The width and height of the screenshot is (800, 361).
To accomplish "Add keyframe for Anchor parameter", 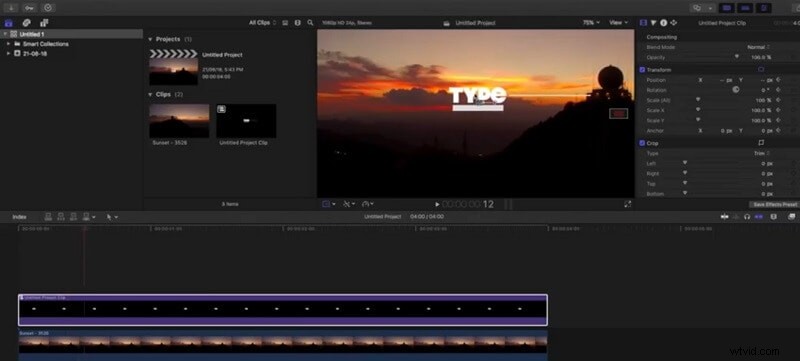I will pyautogui.click(x=779, y=131).
